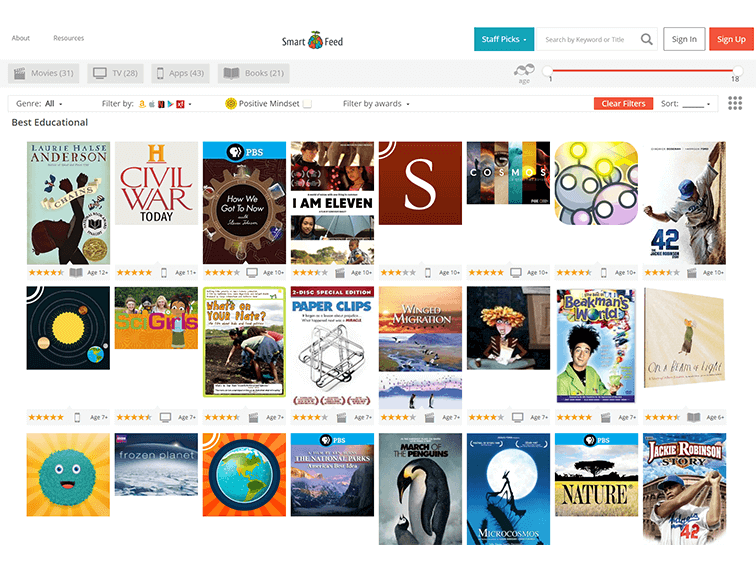This screenshot has width=756, height=567.
Task: Open the Staff Picks dropdown
Action: pos(504,39)
